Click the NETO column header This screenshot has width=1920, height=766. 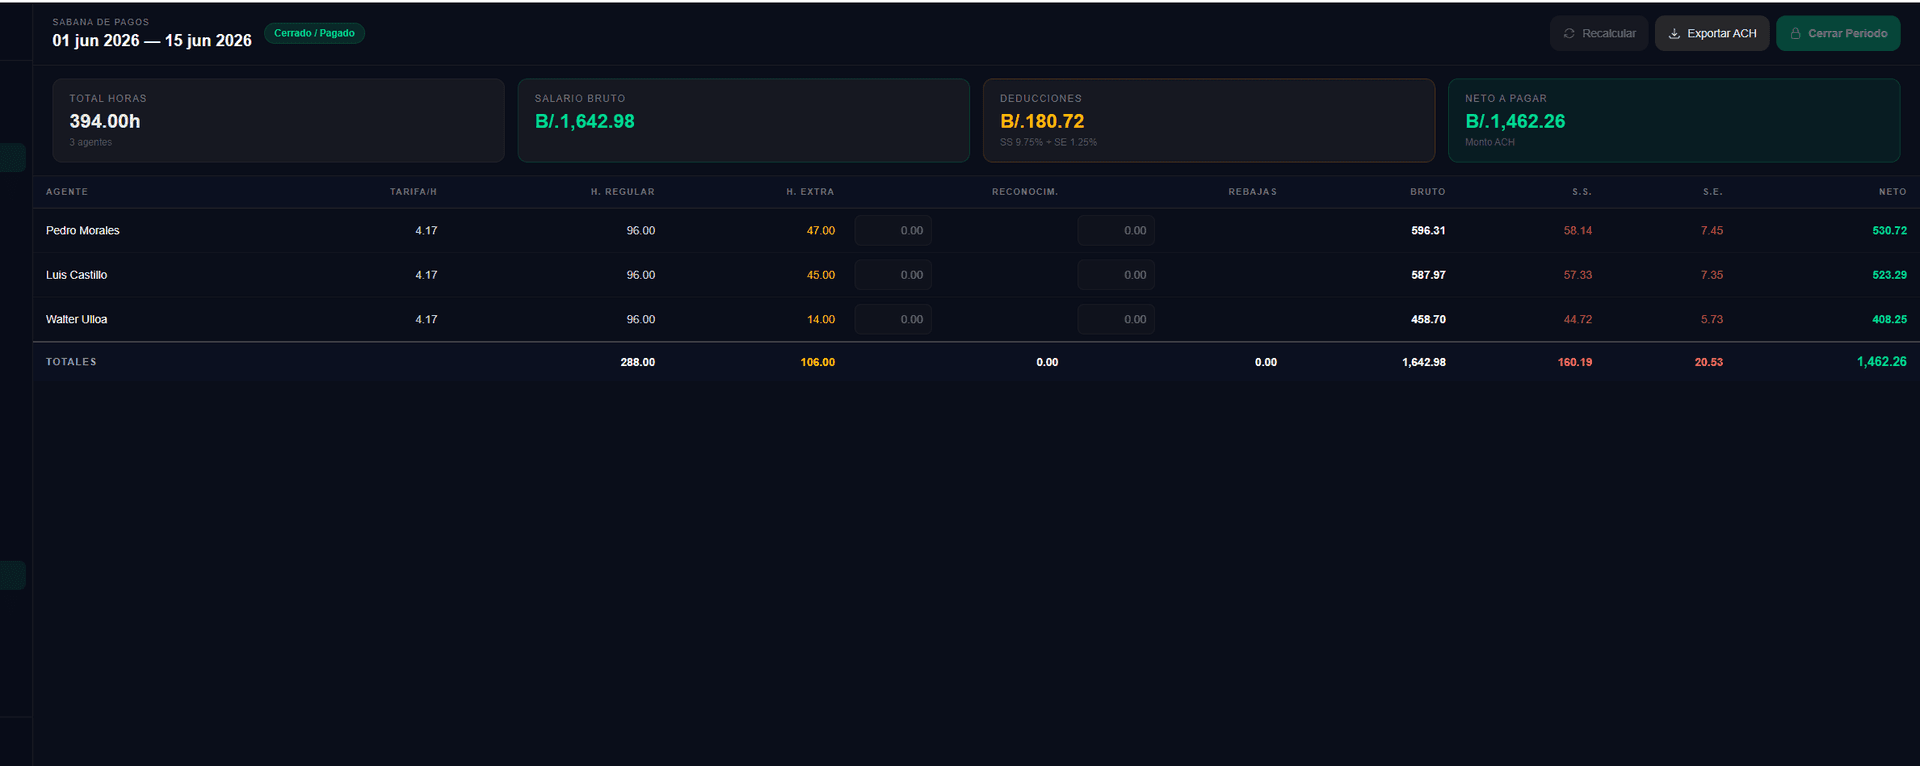coord(1892,191)
